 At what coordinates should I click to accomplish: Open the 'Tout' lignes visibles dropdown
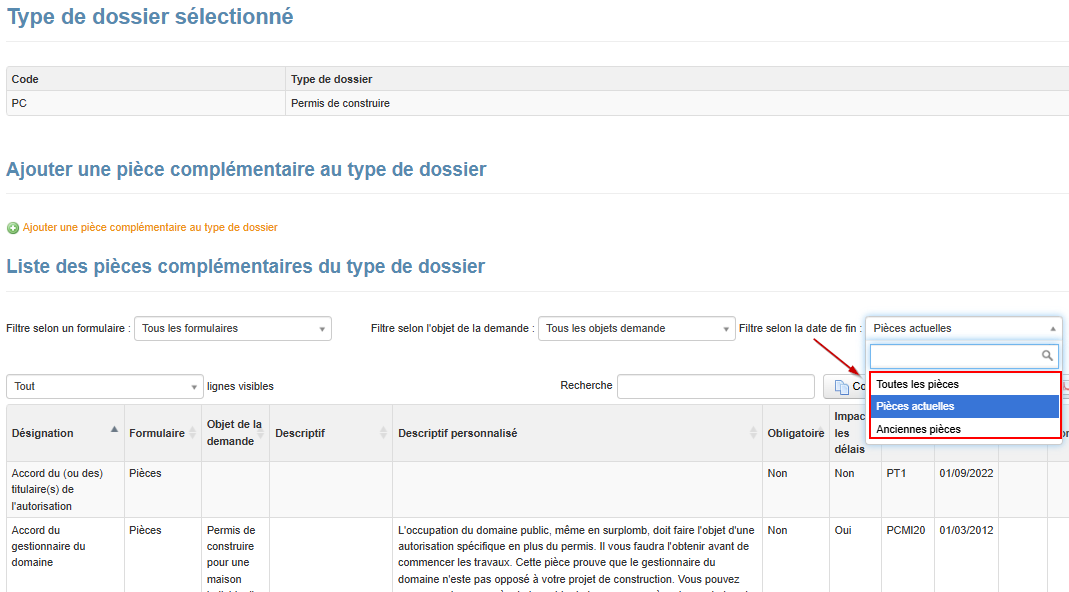tap(104, 386)
